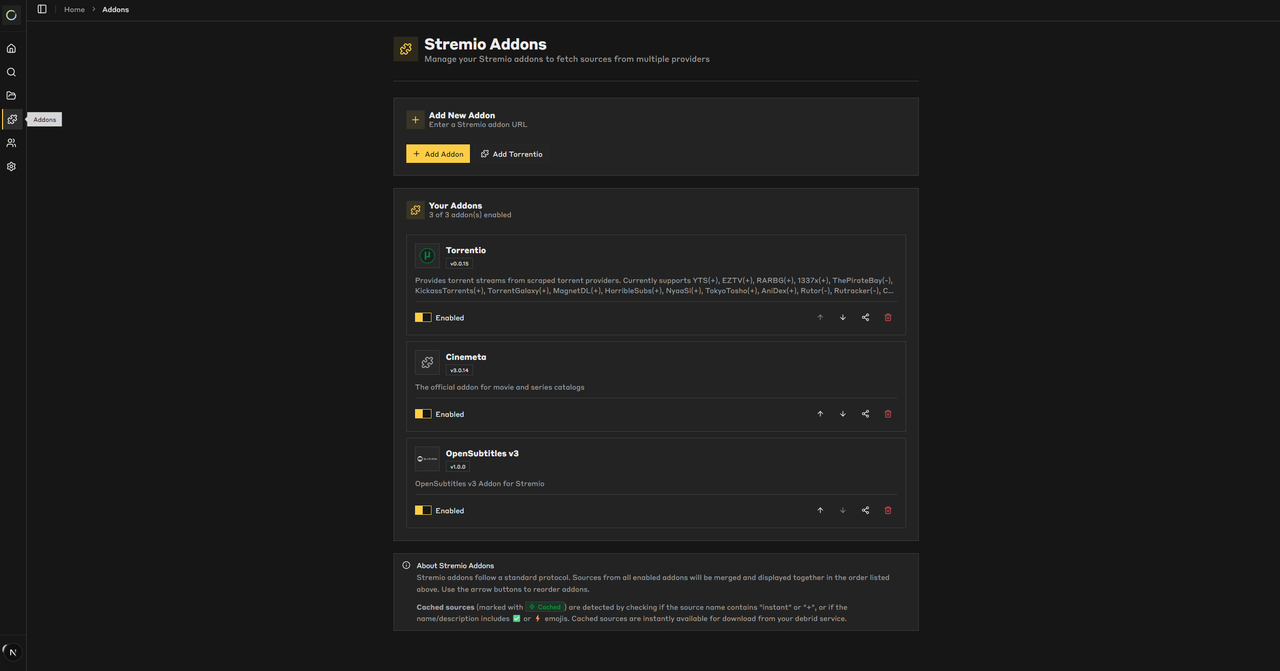1280x671 pixels.
Task: Open the users icon in sidebar
Action: tap(11, 143)
